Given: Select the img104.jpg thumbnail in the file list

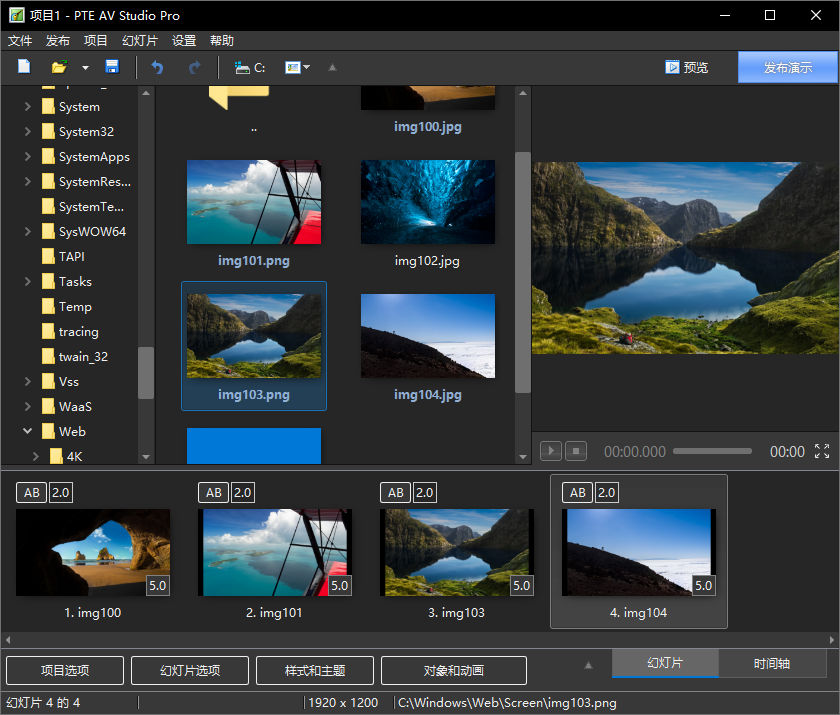Looking at the screenshot, I should point(428,336).
